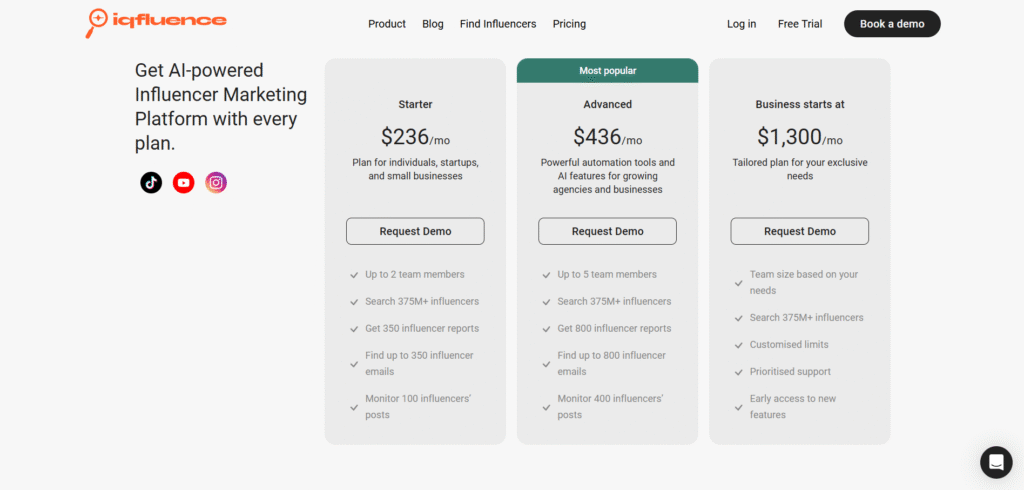The height and width of the screenshot is (490, 1024).
Task: Click the $436/mo price
Action: (x=607, y=137)
